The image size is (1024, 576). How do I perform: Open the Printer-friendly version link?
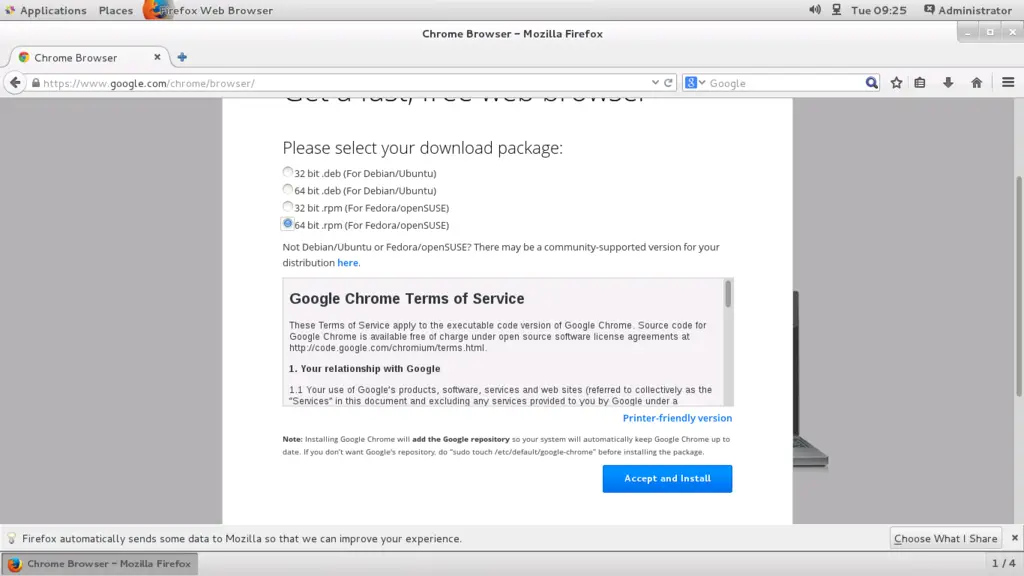tap(677, 418)
